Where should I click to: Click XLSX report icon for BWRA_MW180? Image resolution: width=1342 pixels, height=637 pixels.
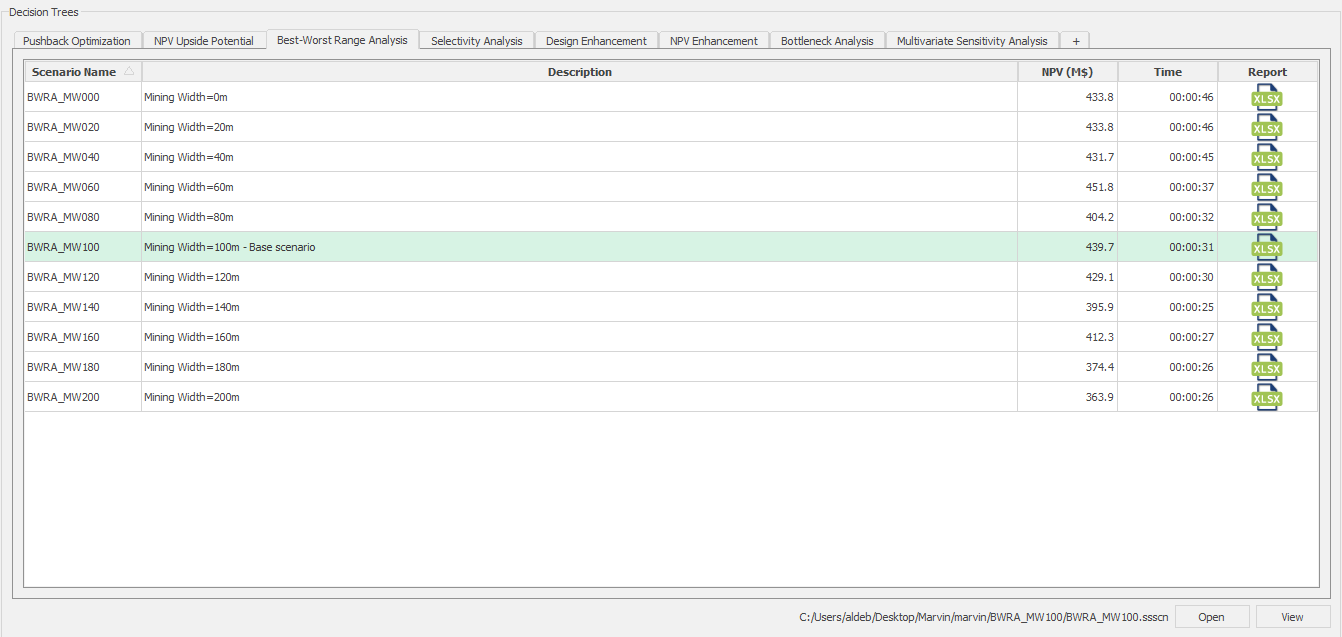pyautogui.click(x=1266, y=368)
